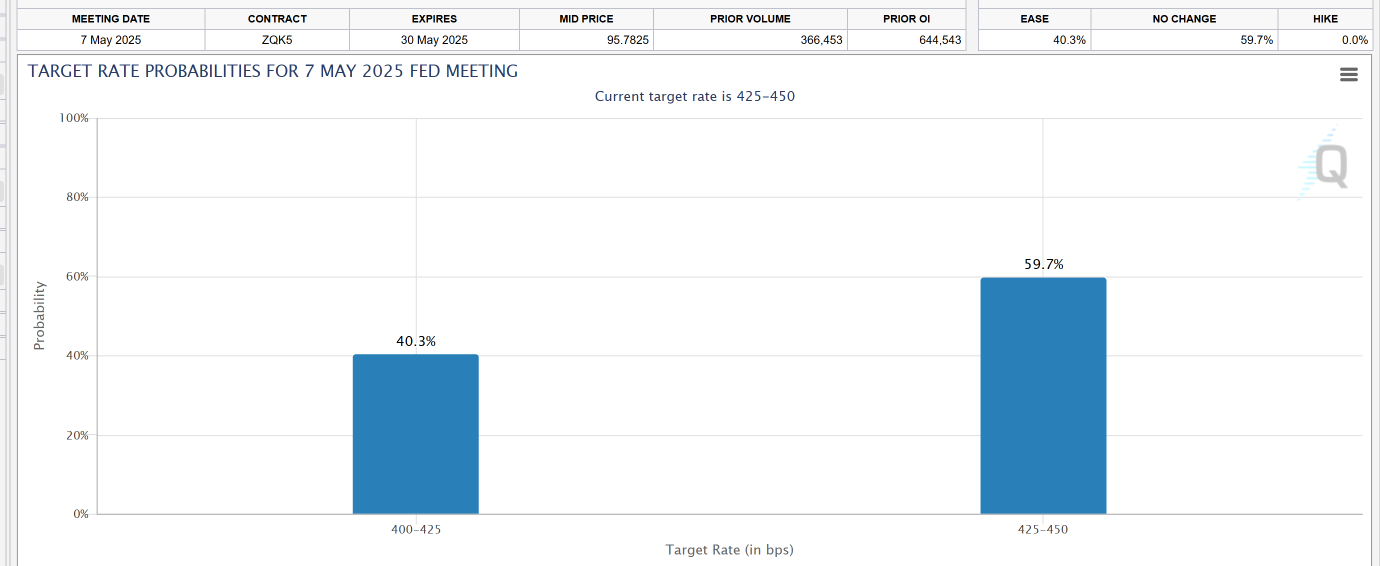Click the 80% y-axis tick label

[78, 197]
